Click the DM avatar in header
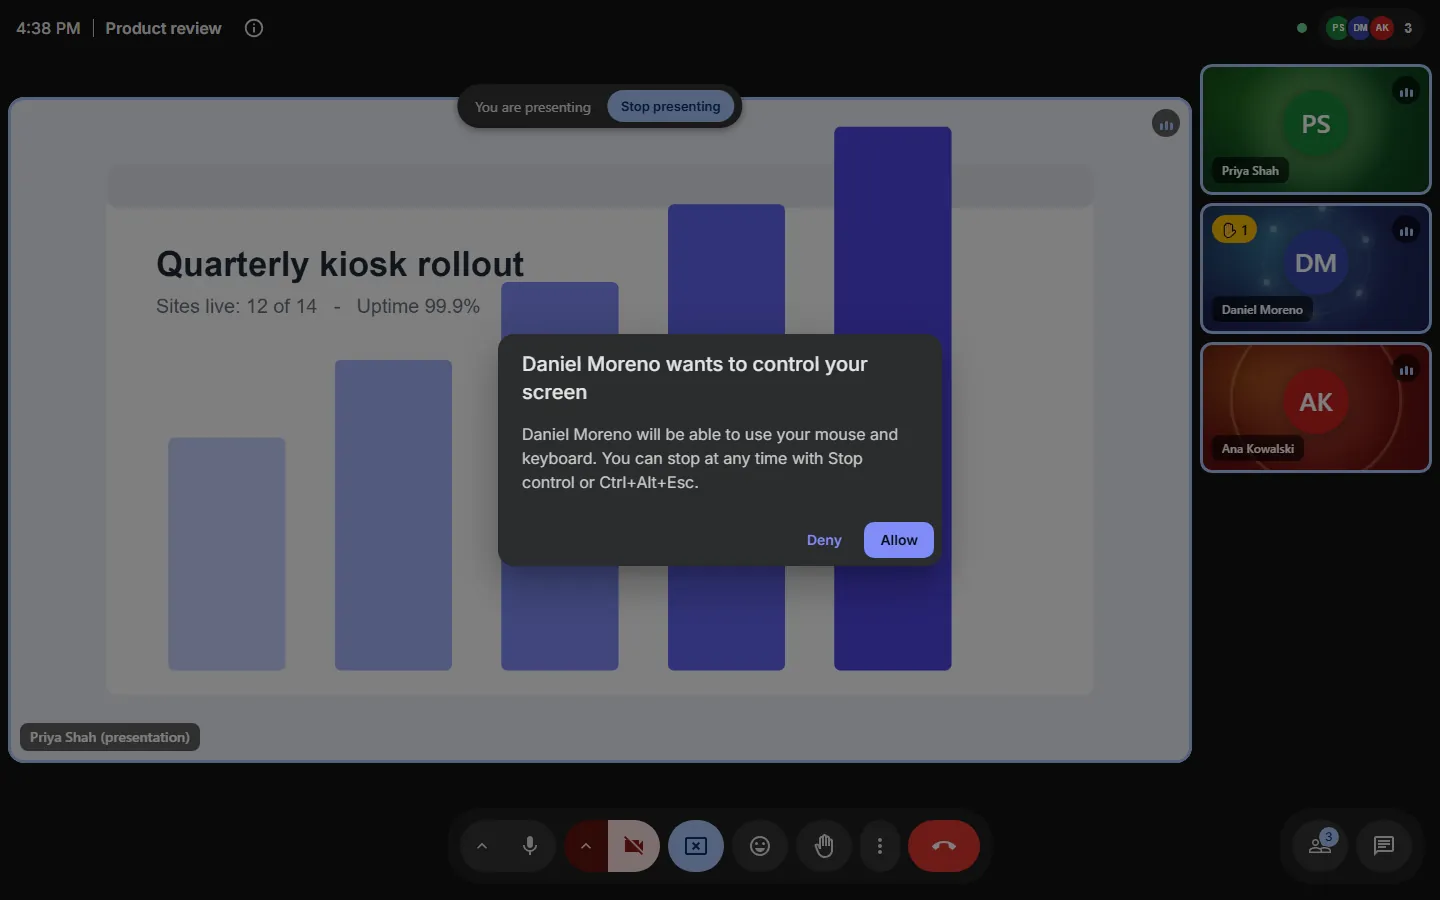Image resolution: width=1440 pixels, height=900 pixels. click(1360, 28)
